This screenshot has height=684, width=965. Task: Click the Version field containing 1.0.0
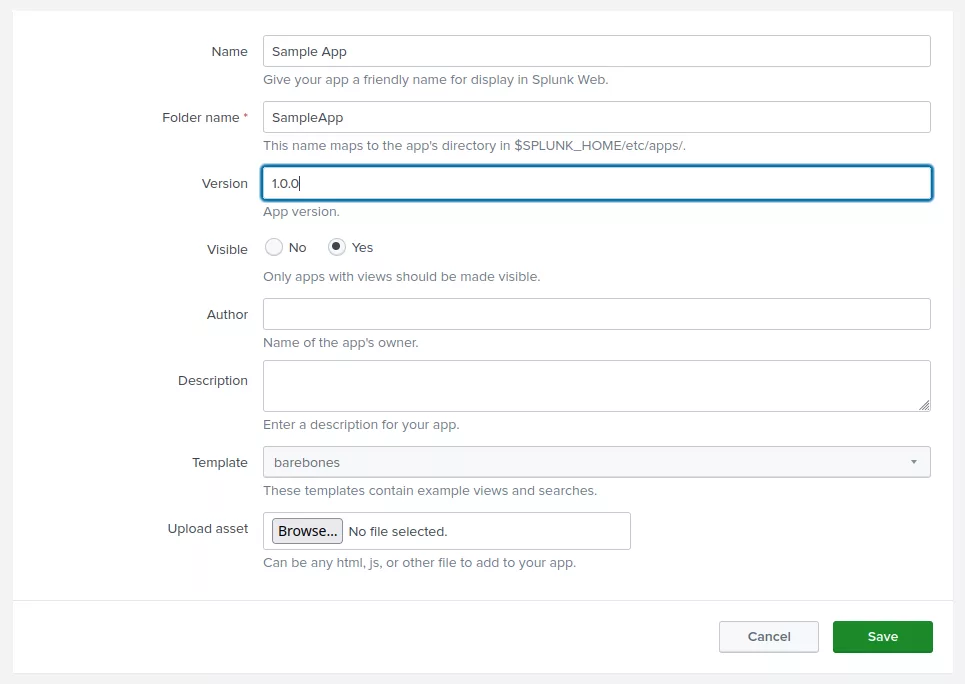tap(596, 183)
